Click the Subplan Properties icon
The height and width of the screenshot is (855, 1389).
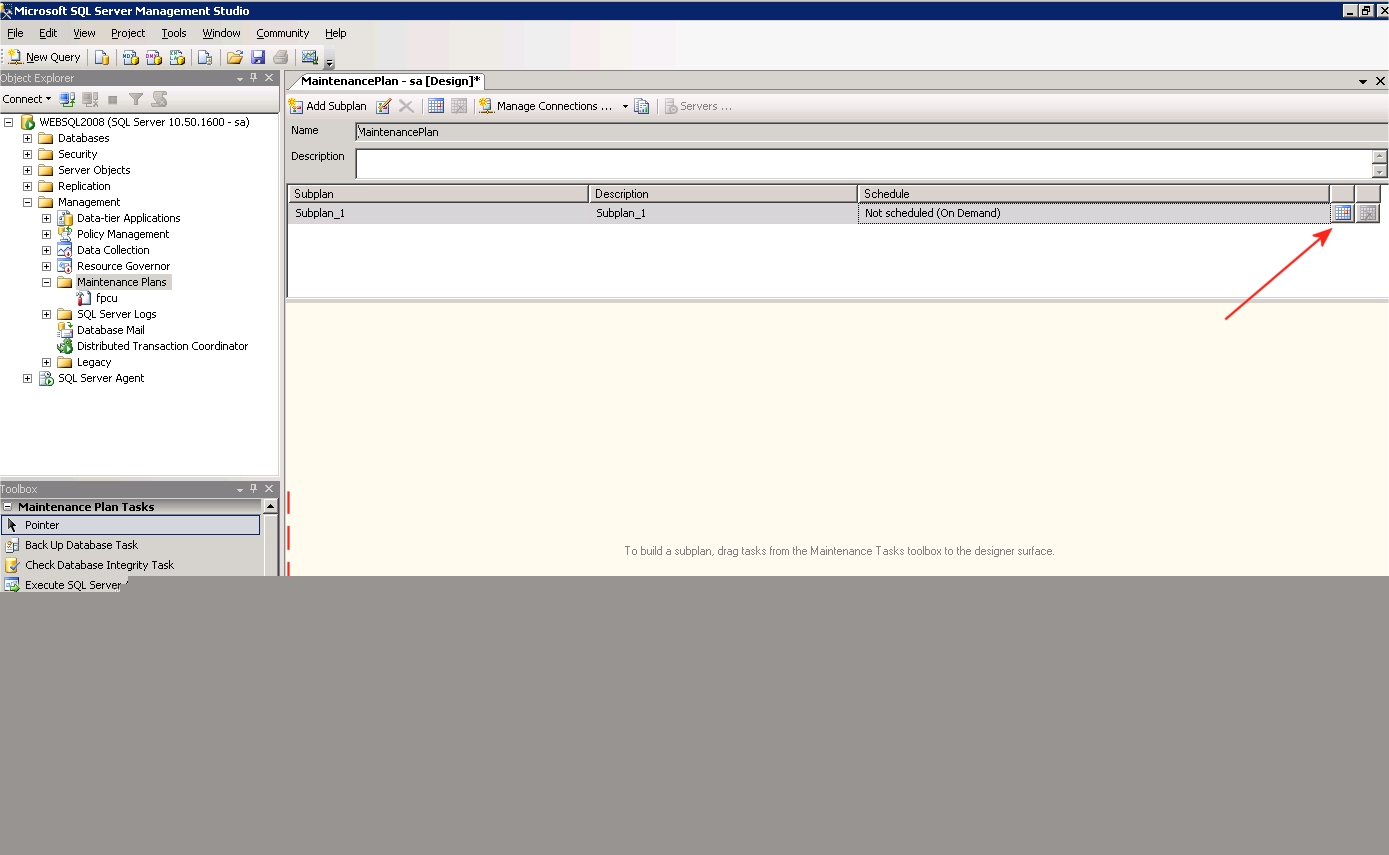coord(384,106)
